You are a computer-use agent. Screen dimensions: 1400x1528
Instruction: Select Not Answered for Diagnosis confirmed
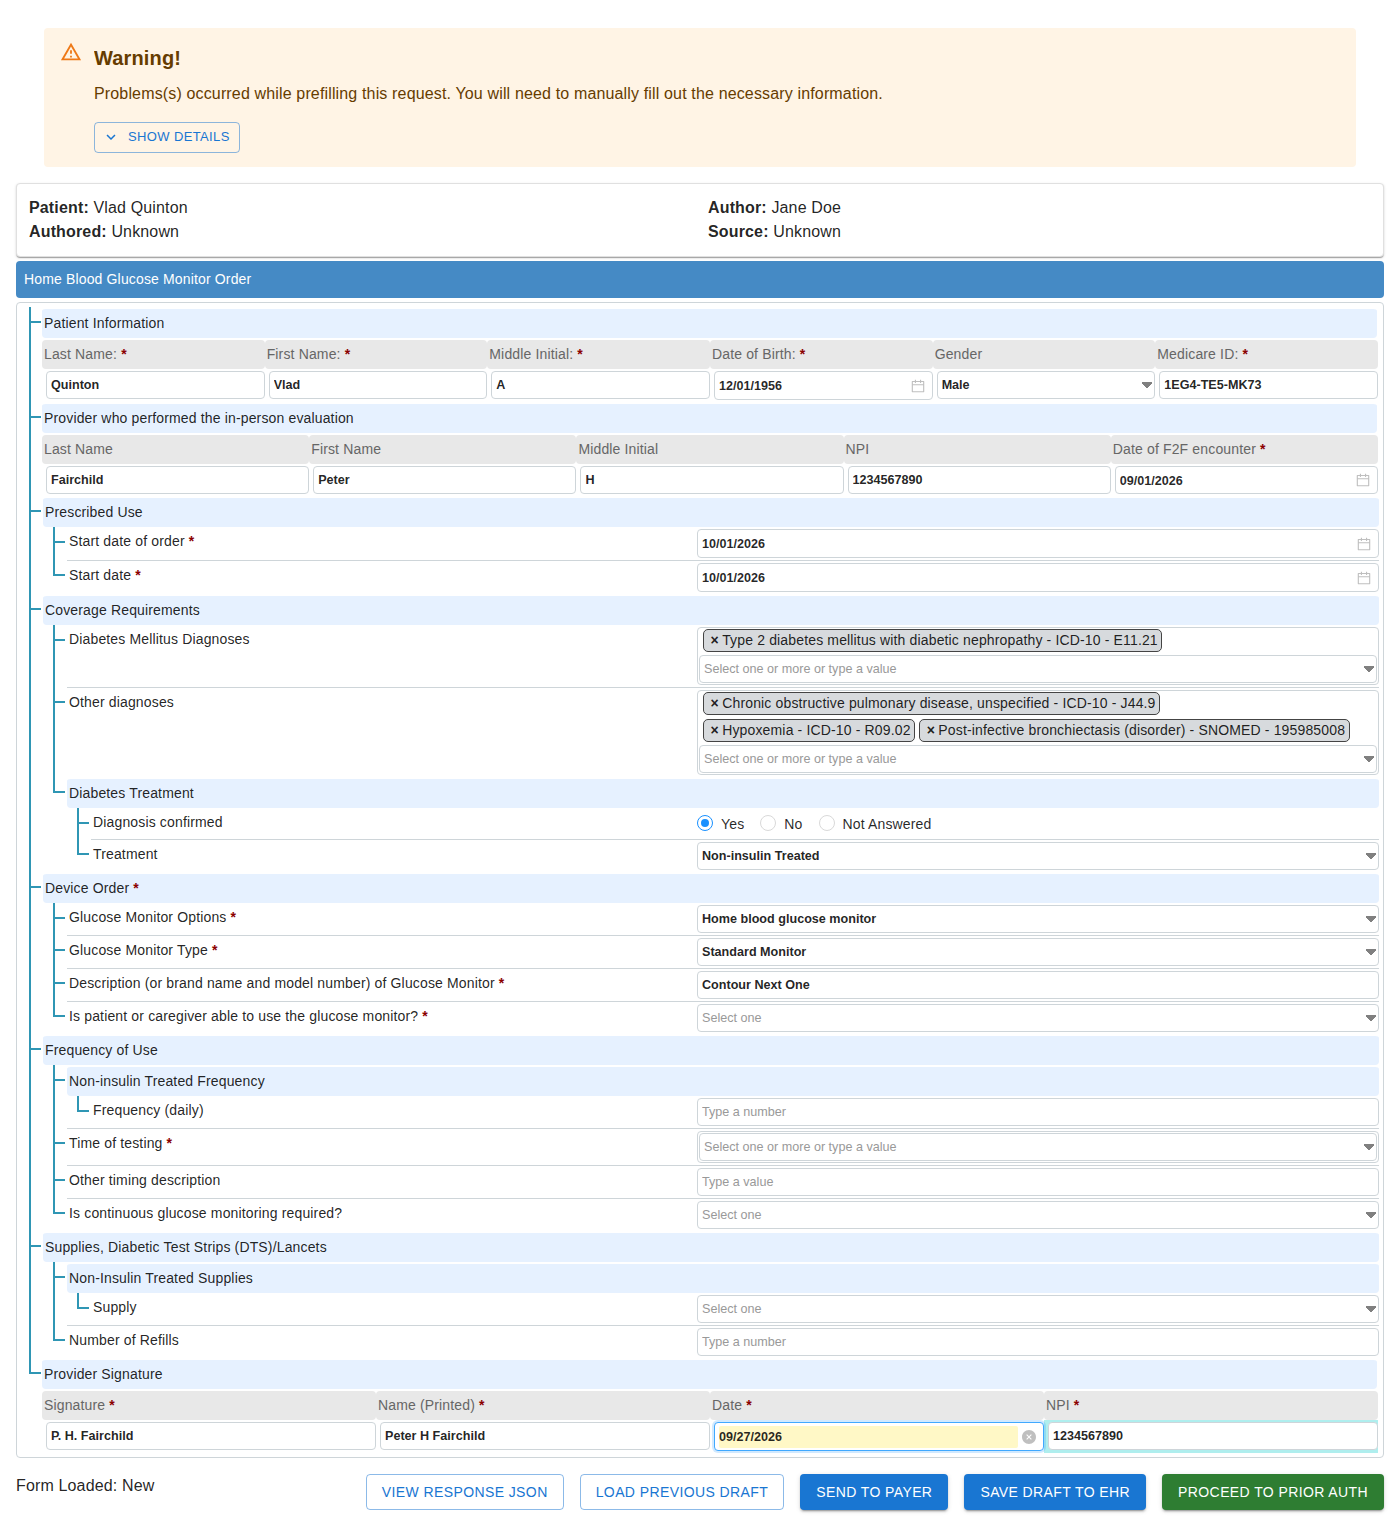pos(827,823)
